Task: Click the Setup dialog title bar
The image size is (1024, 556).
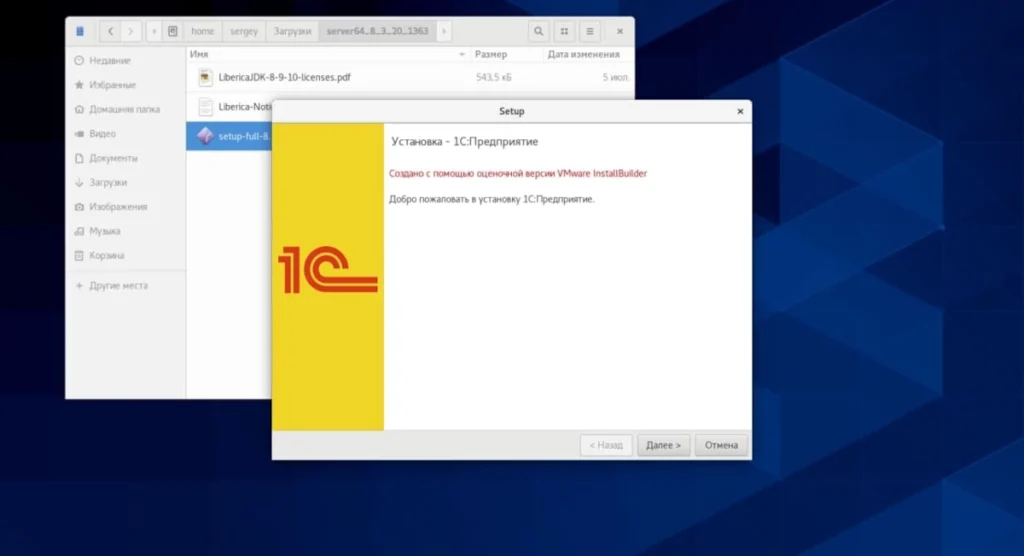Action: 511,111
